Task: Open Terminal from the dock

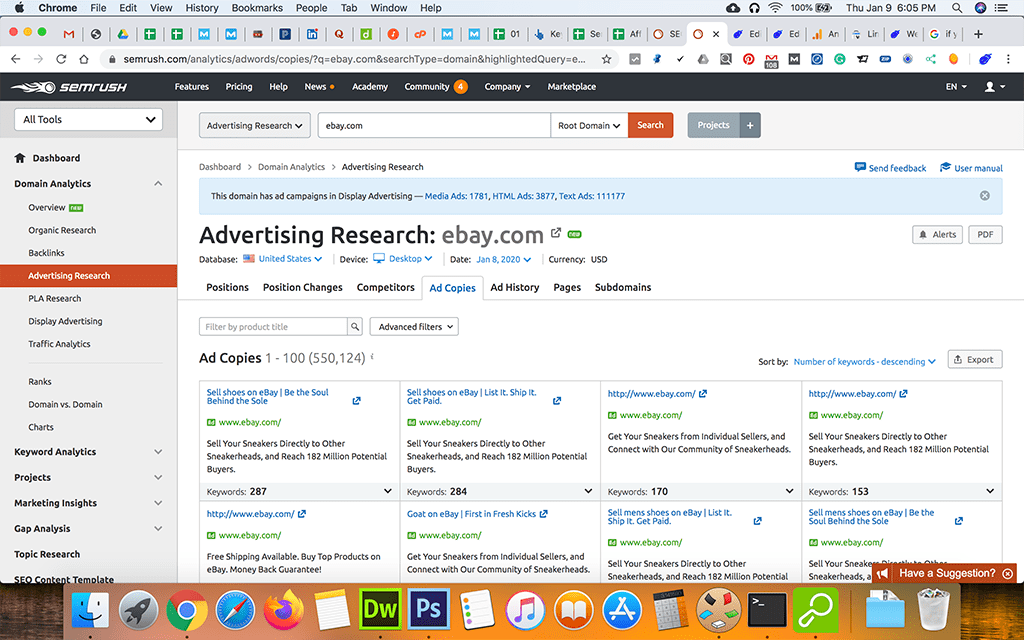Action: click(767, 610)
